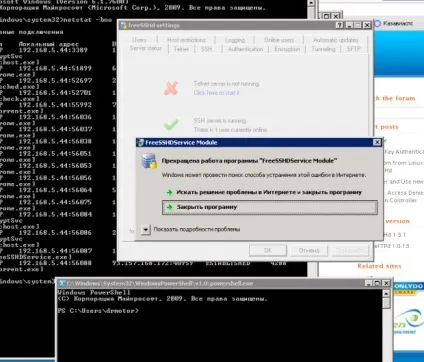Click green arrow beside 'Закрыть программу'
424x362 pixels.
coord(169,207)
